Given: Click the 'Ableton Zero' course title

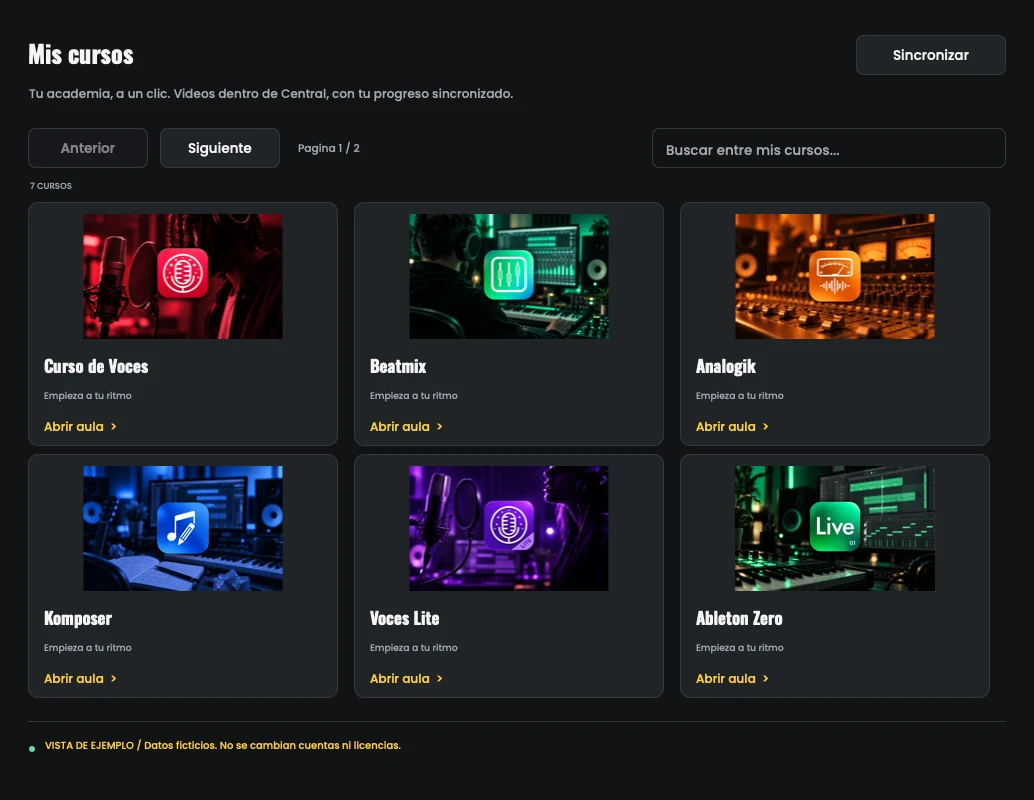Looking at the screenshot, I should [x=739, y=619].
